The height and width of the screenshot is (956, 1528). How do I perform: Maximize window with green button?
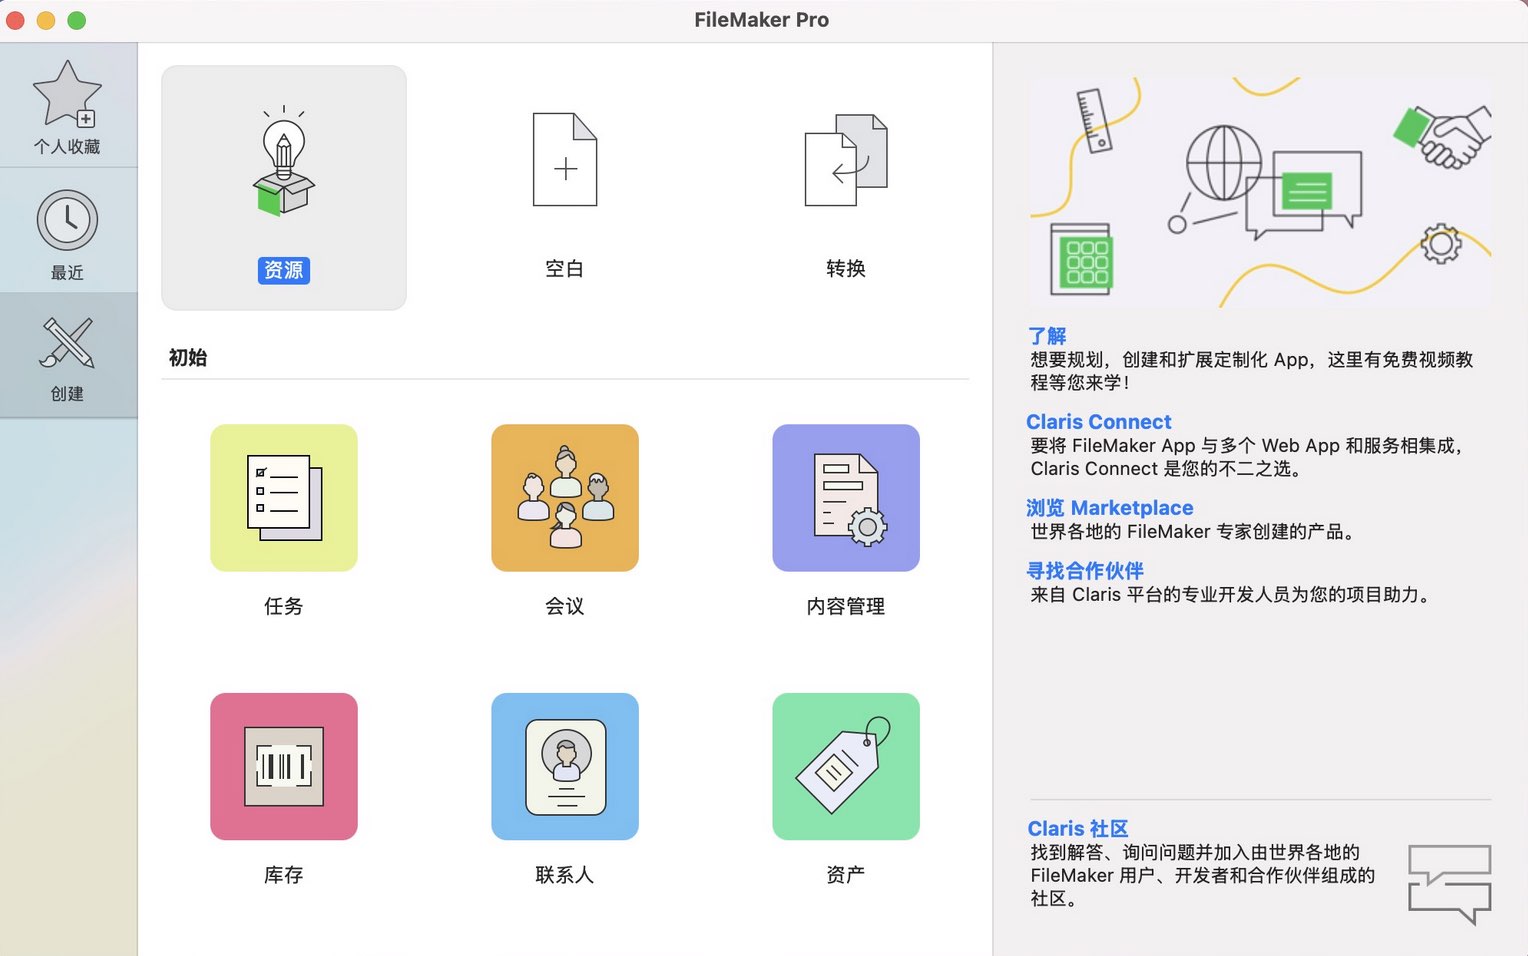click(77, 20)
